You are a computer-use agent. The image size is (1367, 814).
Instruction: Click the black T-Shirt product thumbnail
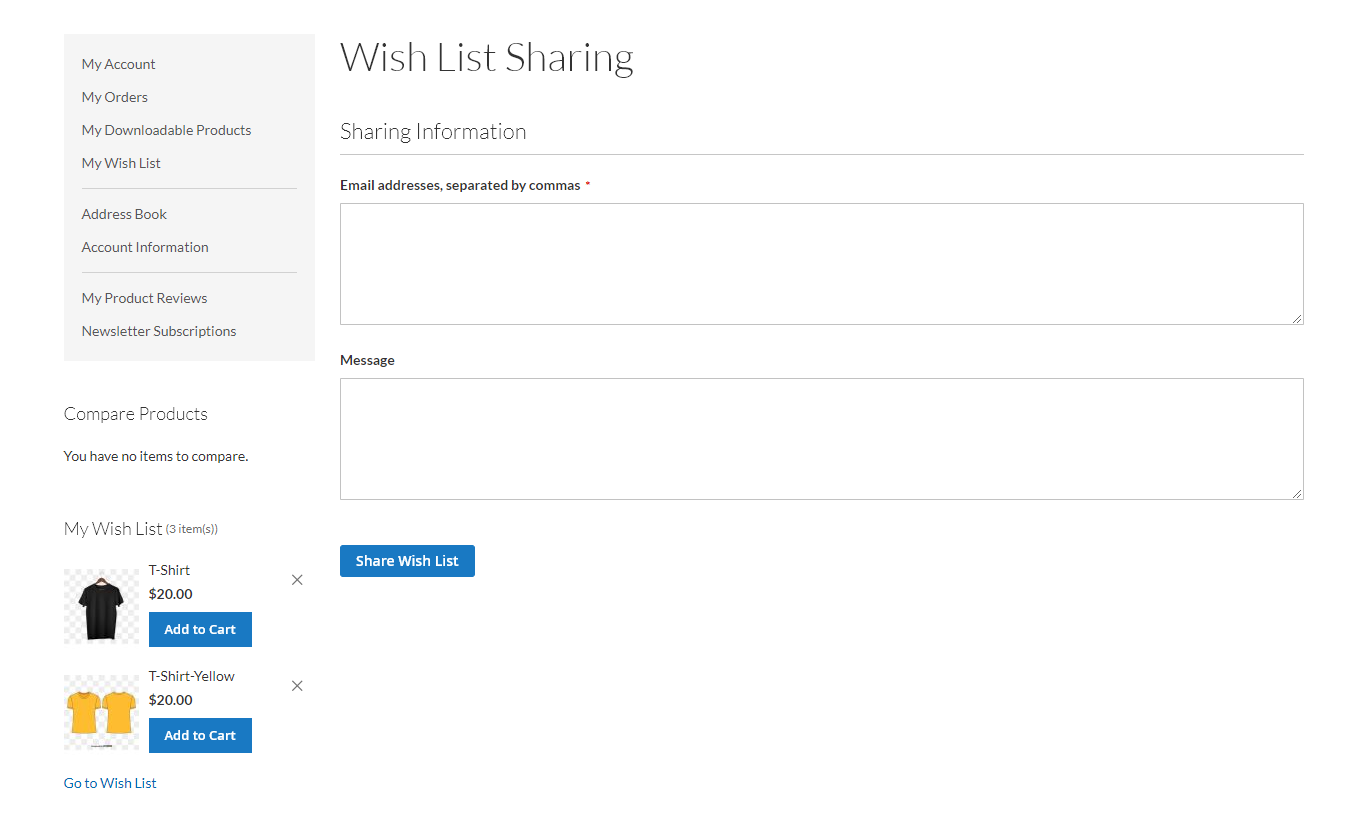(101, 606)
